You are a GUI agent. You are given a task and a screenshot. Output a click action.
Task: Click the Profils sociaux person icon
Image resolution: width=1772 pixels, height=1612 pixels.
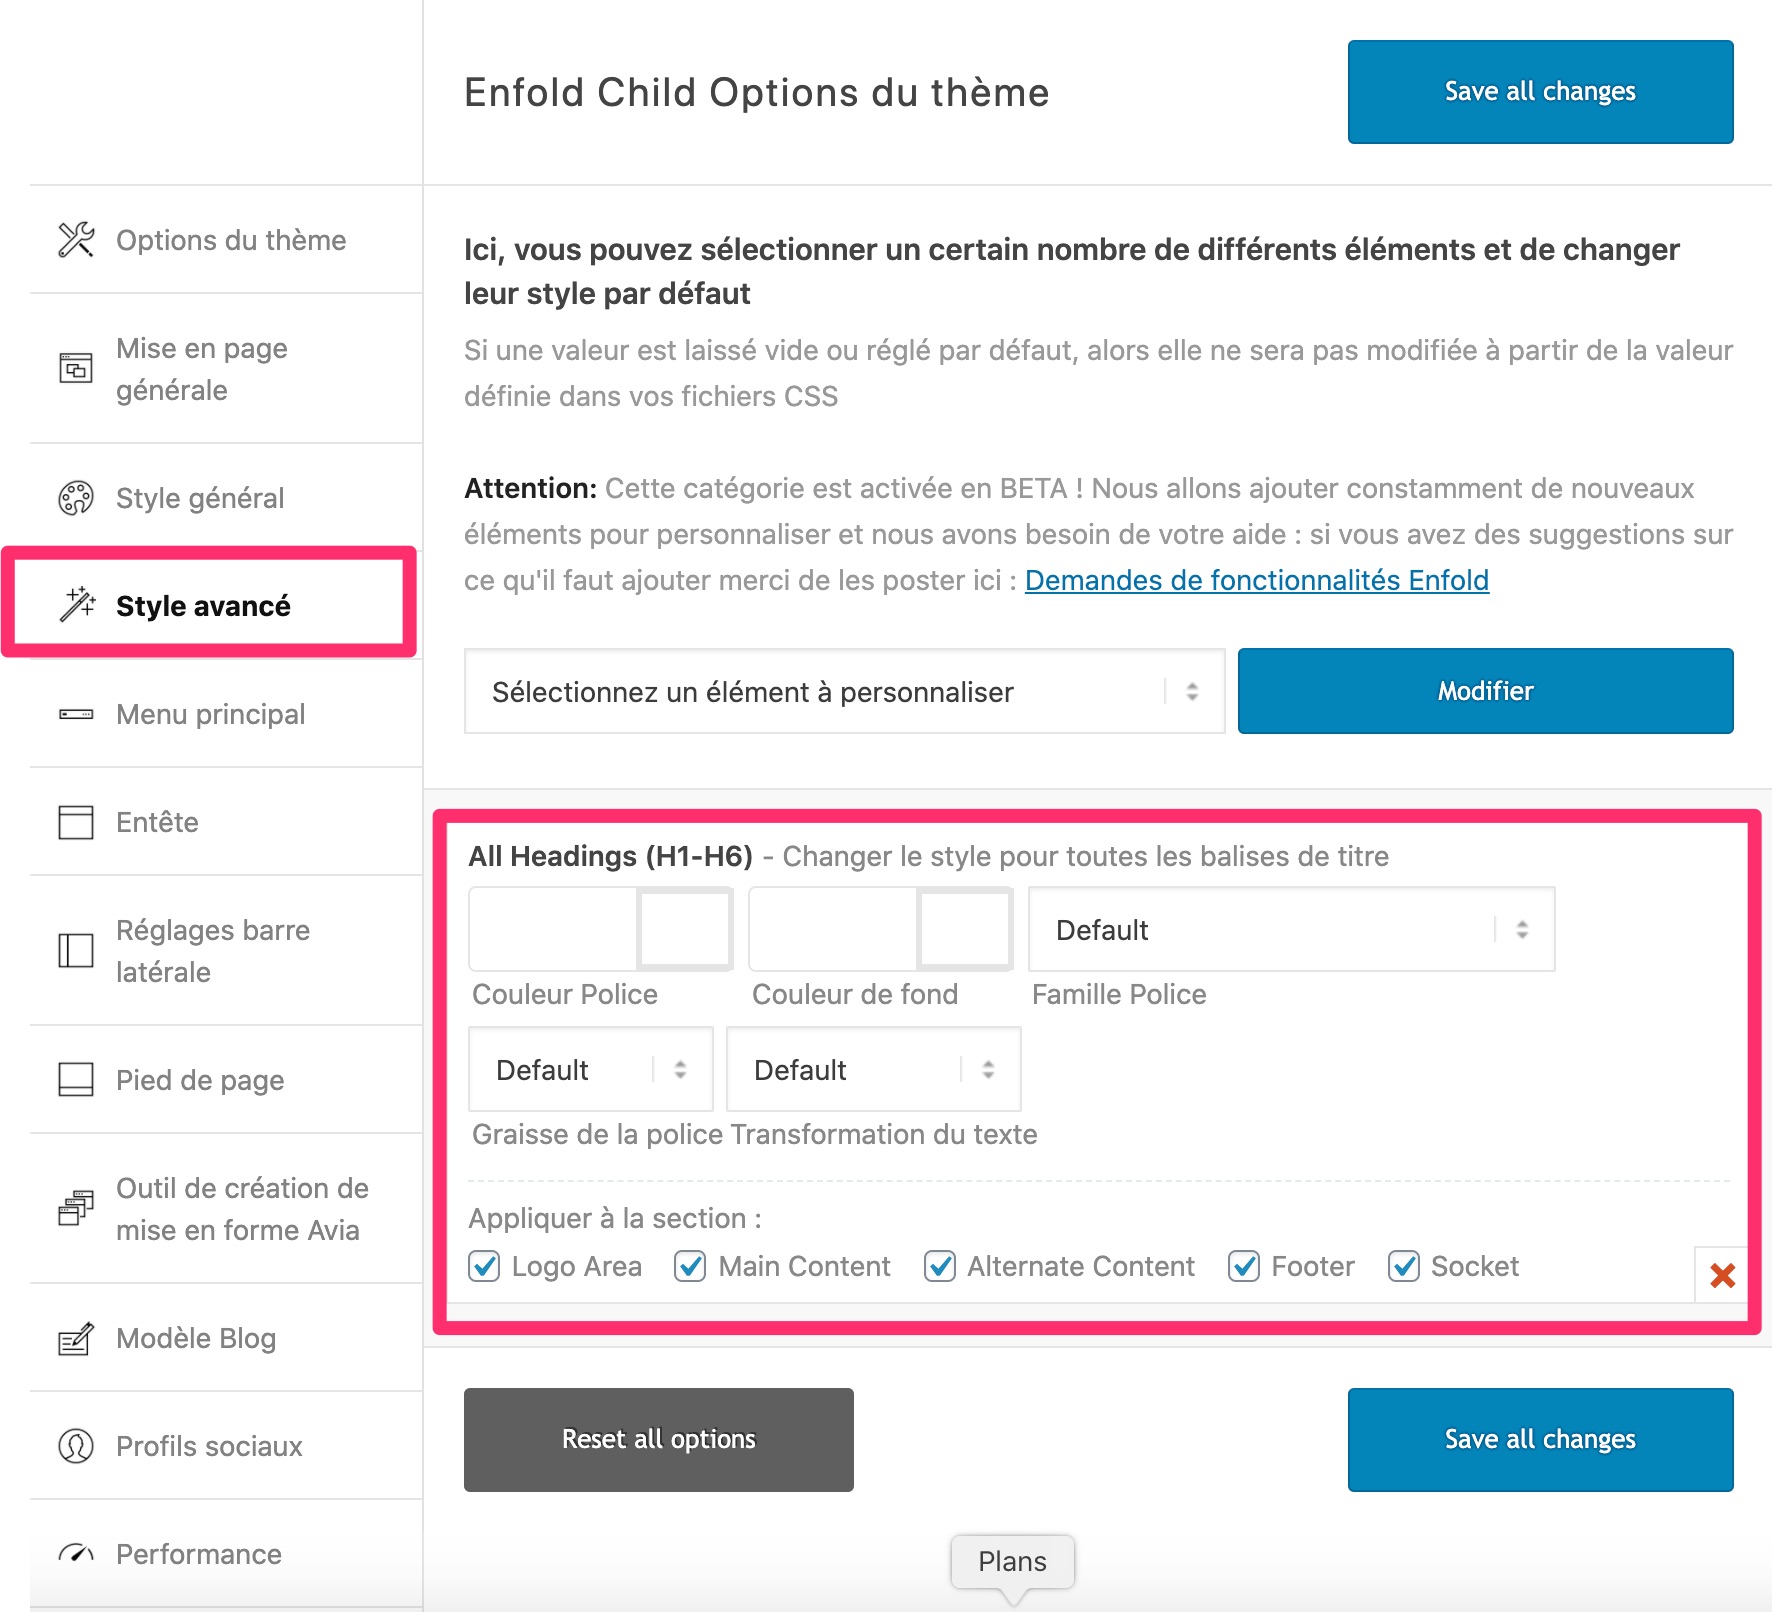(x=76, y=1446)
